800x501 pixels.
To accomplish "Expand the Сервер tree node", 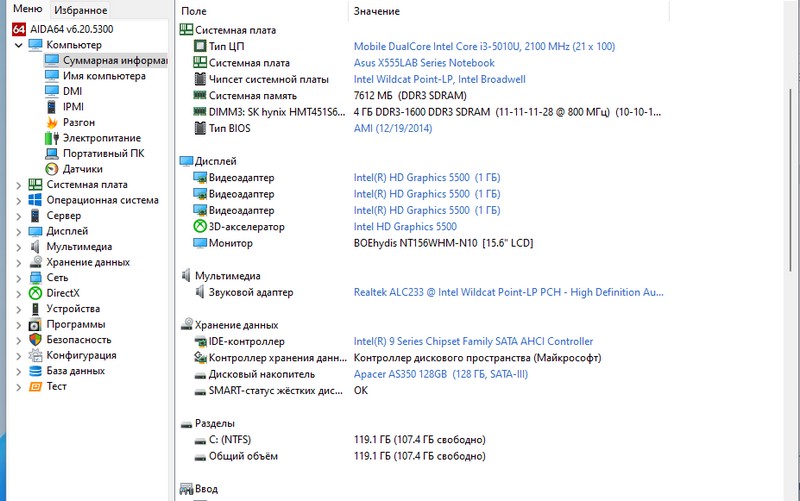I will pos(18,216).
